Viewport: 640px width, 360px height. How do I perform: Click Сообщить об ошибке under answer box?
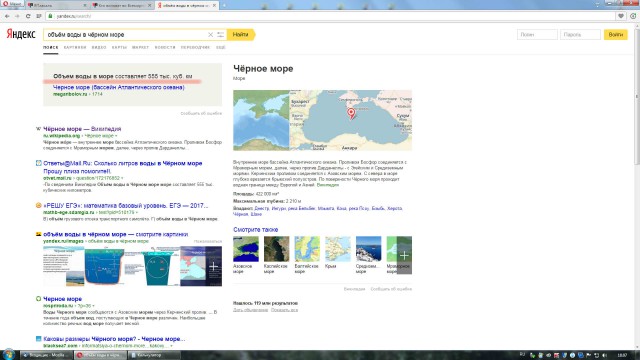coord(201,113)
